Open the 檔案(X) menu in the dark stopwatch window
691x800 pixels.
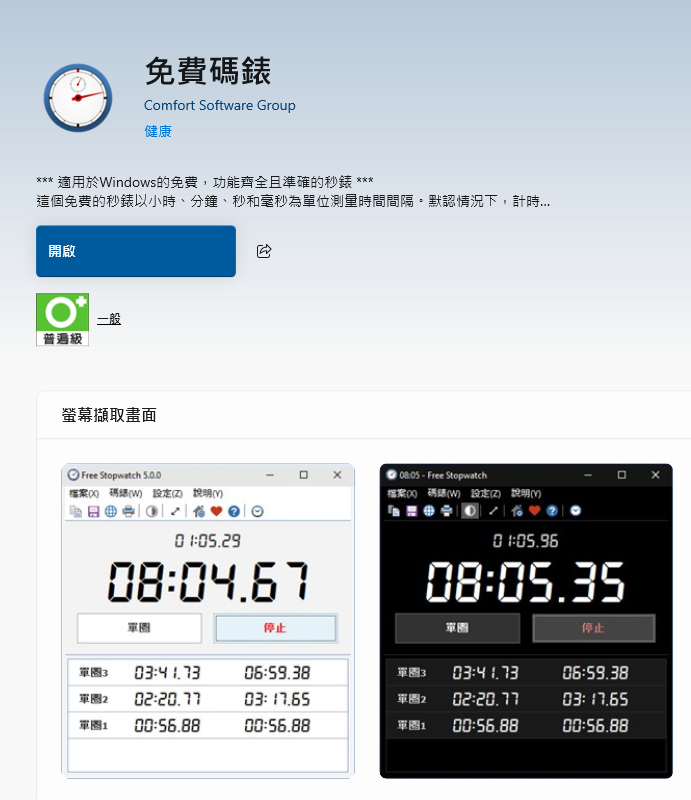[402, 493]
